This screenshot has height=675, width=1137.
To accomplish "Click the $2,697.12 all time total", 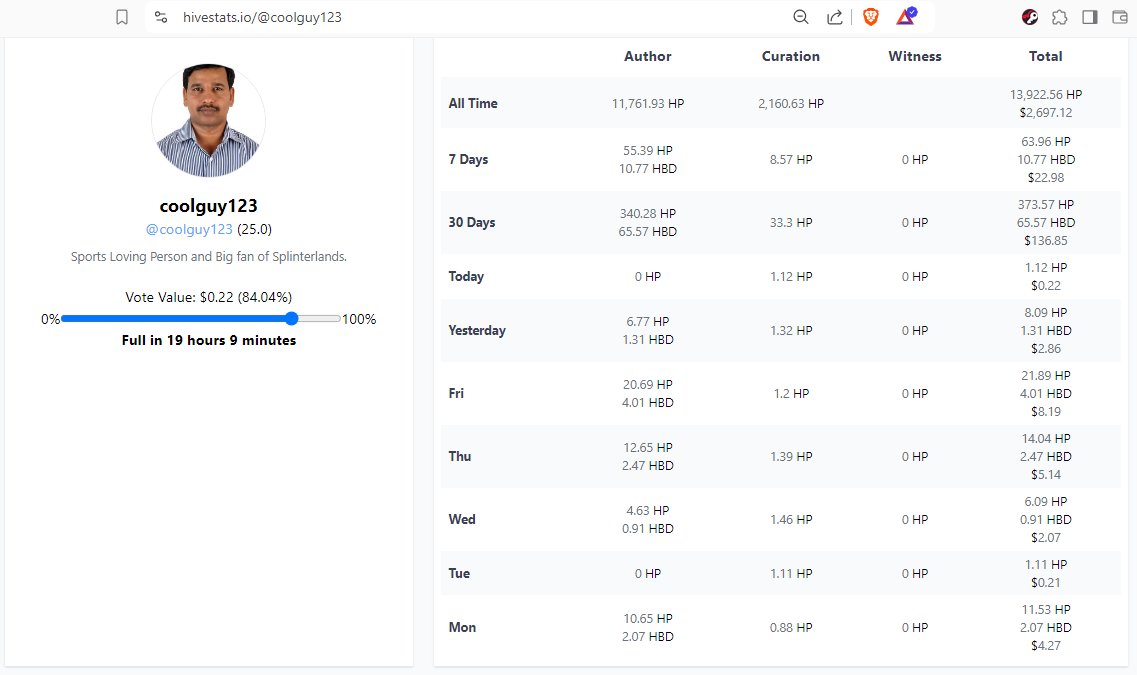I will point(1046,112).
